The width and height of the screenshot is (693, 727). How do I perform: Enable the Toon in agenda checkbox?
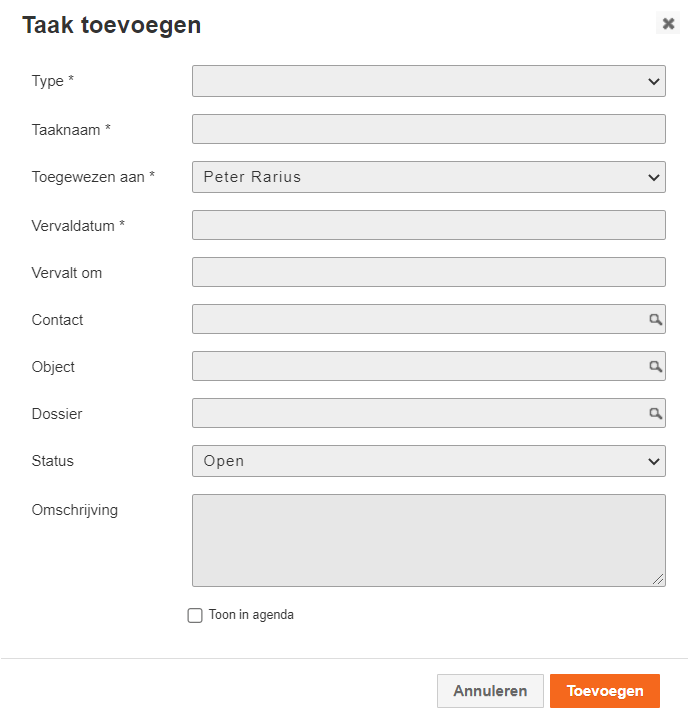pos(195,615)
